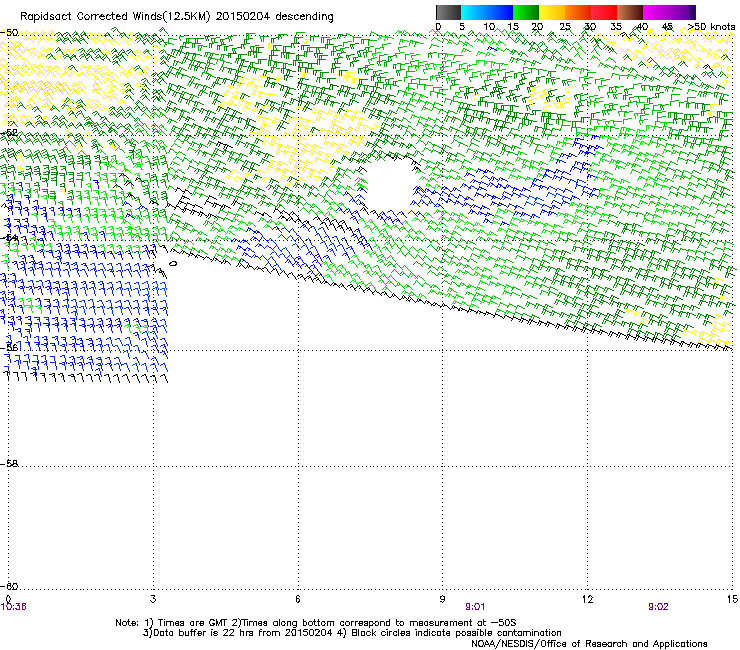
Task: Click the legend scale label '10'
Action: 489,27
